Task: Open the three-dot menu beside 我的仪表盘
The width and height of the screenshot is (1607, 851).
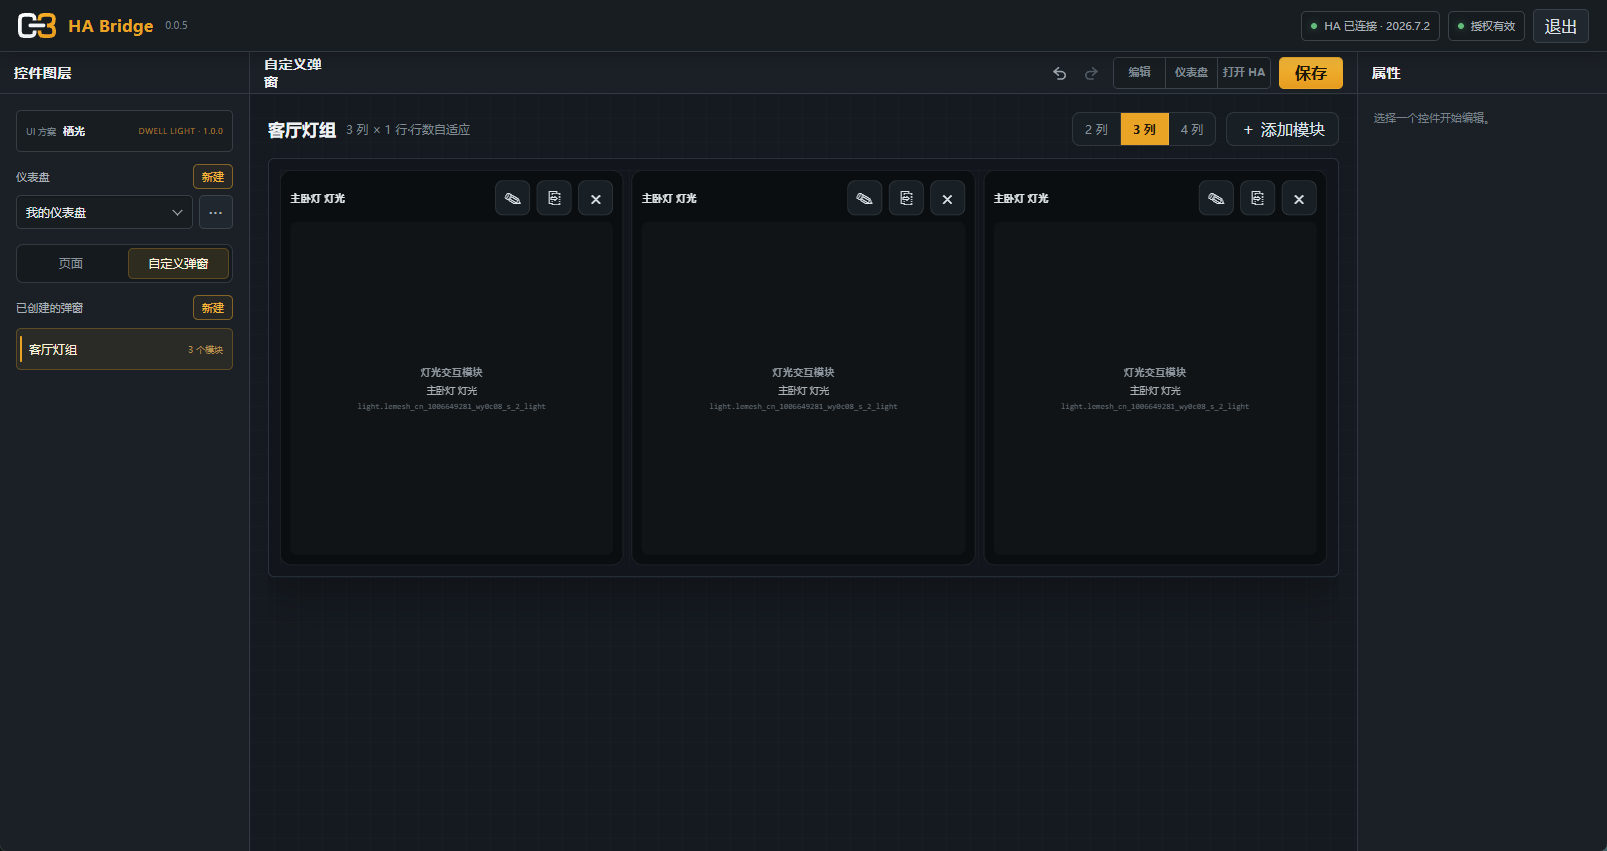Action: (216, 212)
